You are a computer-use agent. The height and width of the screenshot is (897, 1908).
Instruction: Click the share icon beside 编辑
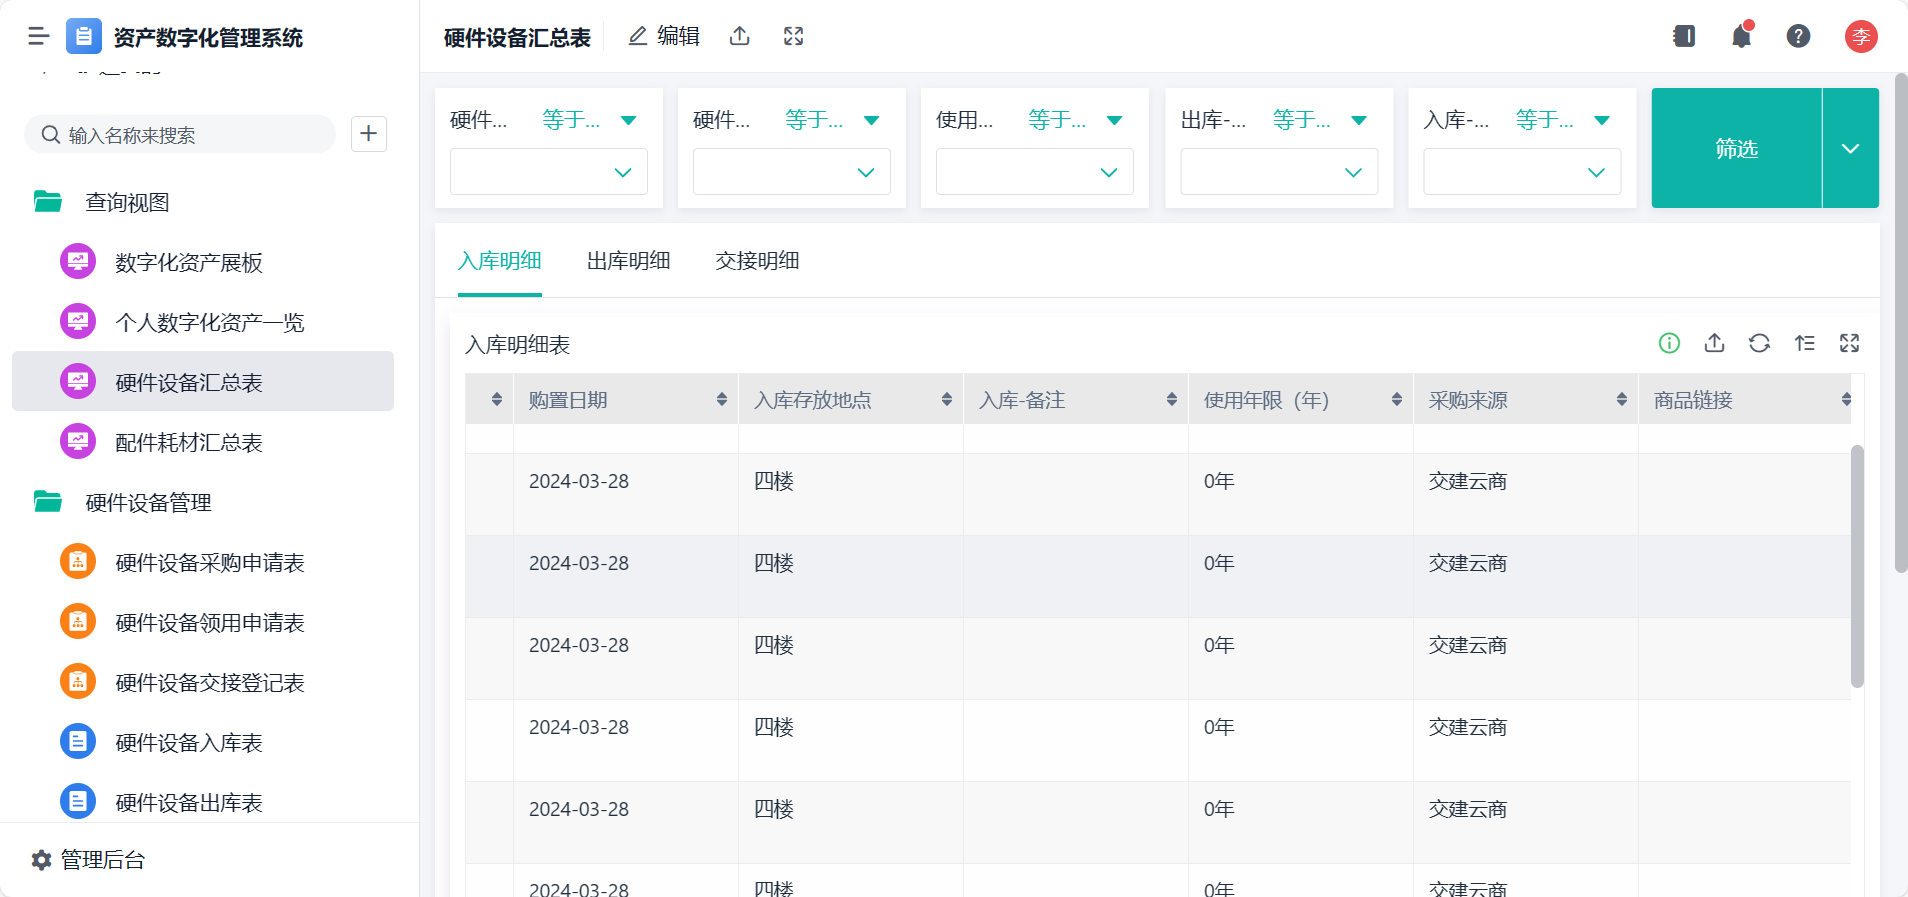740,37
